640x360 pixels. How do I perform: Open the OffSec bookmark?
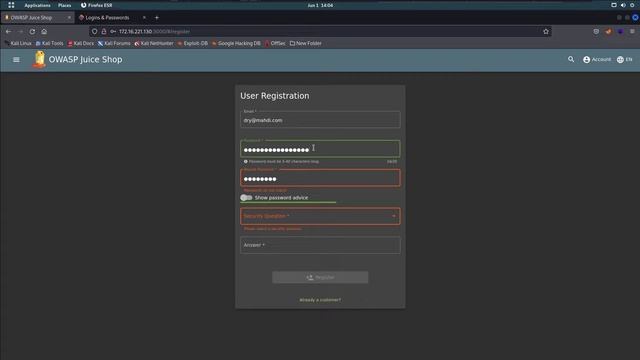point(275,43)
